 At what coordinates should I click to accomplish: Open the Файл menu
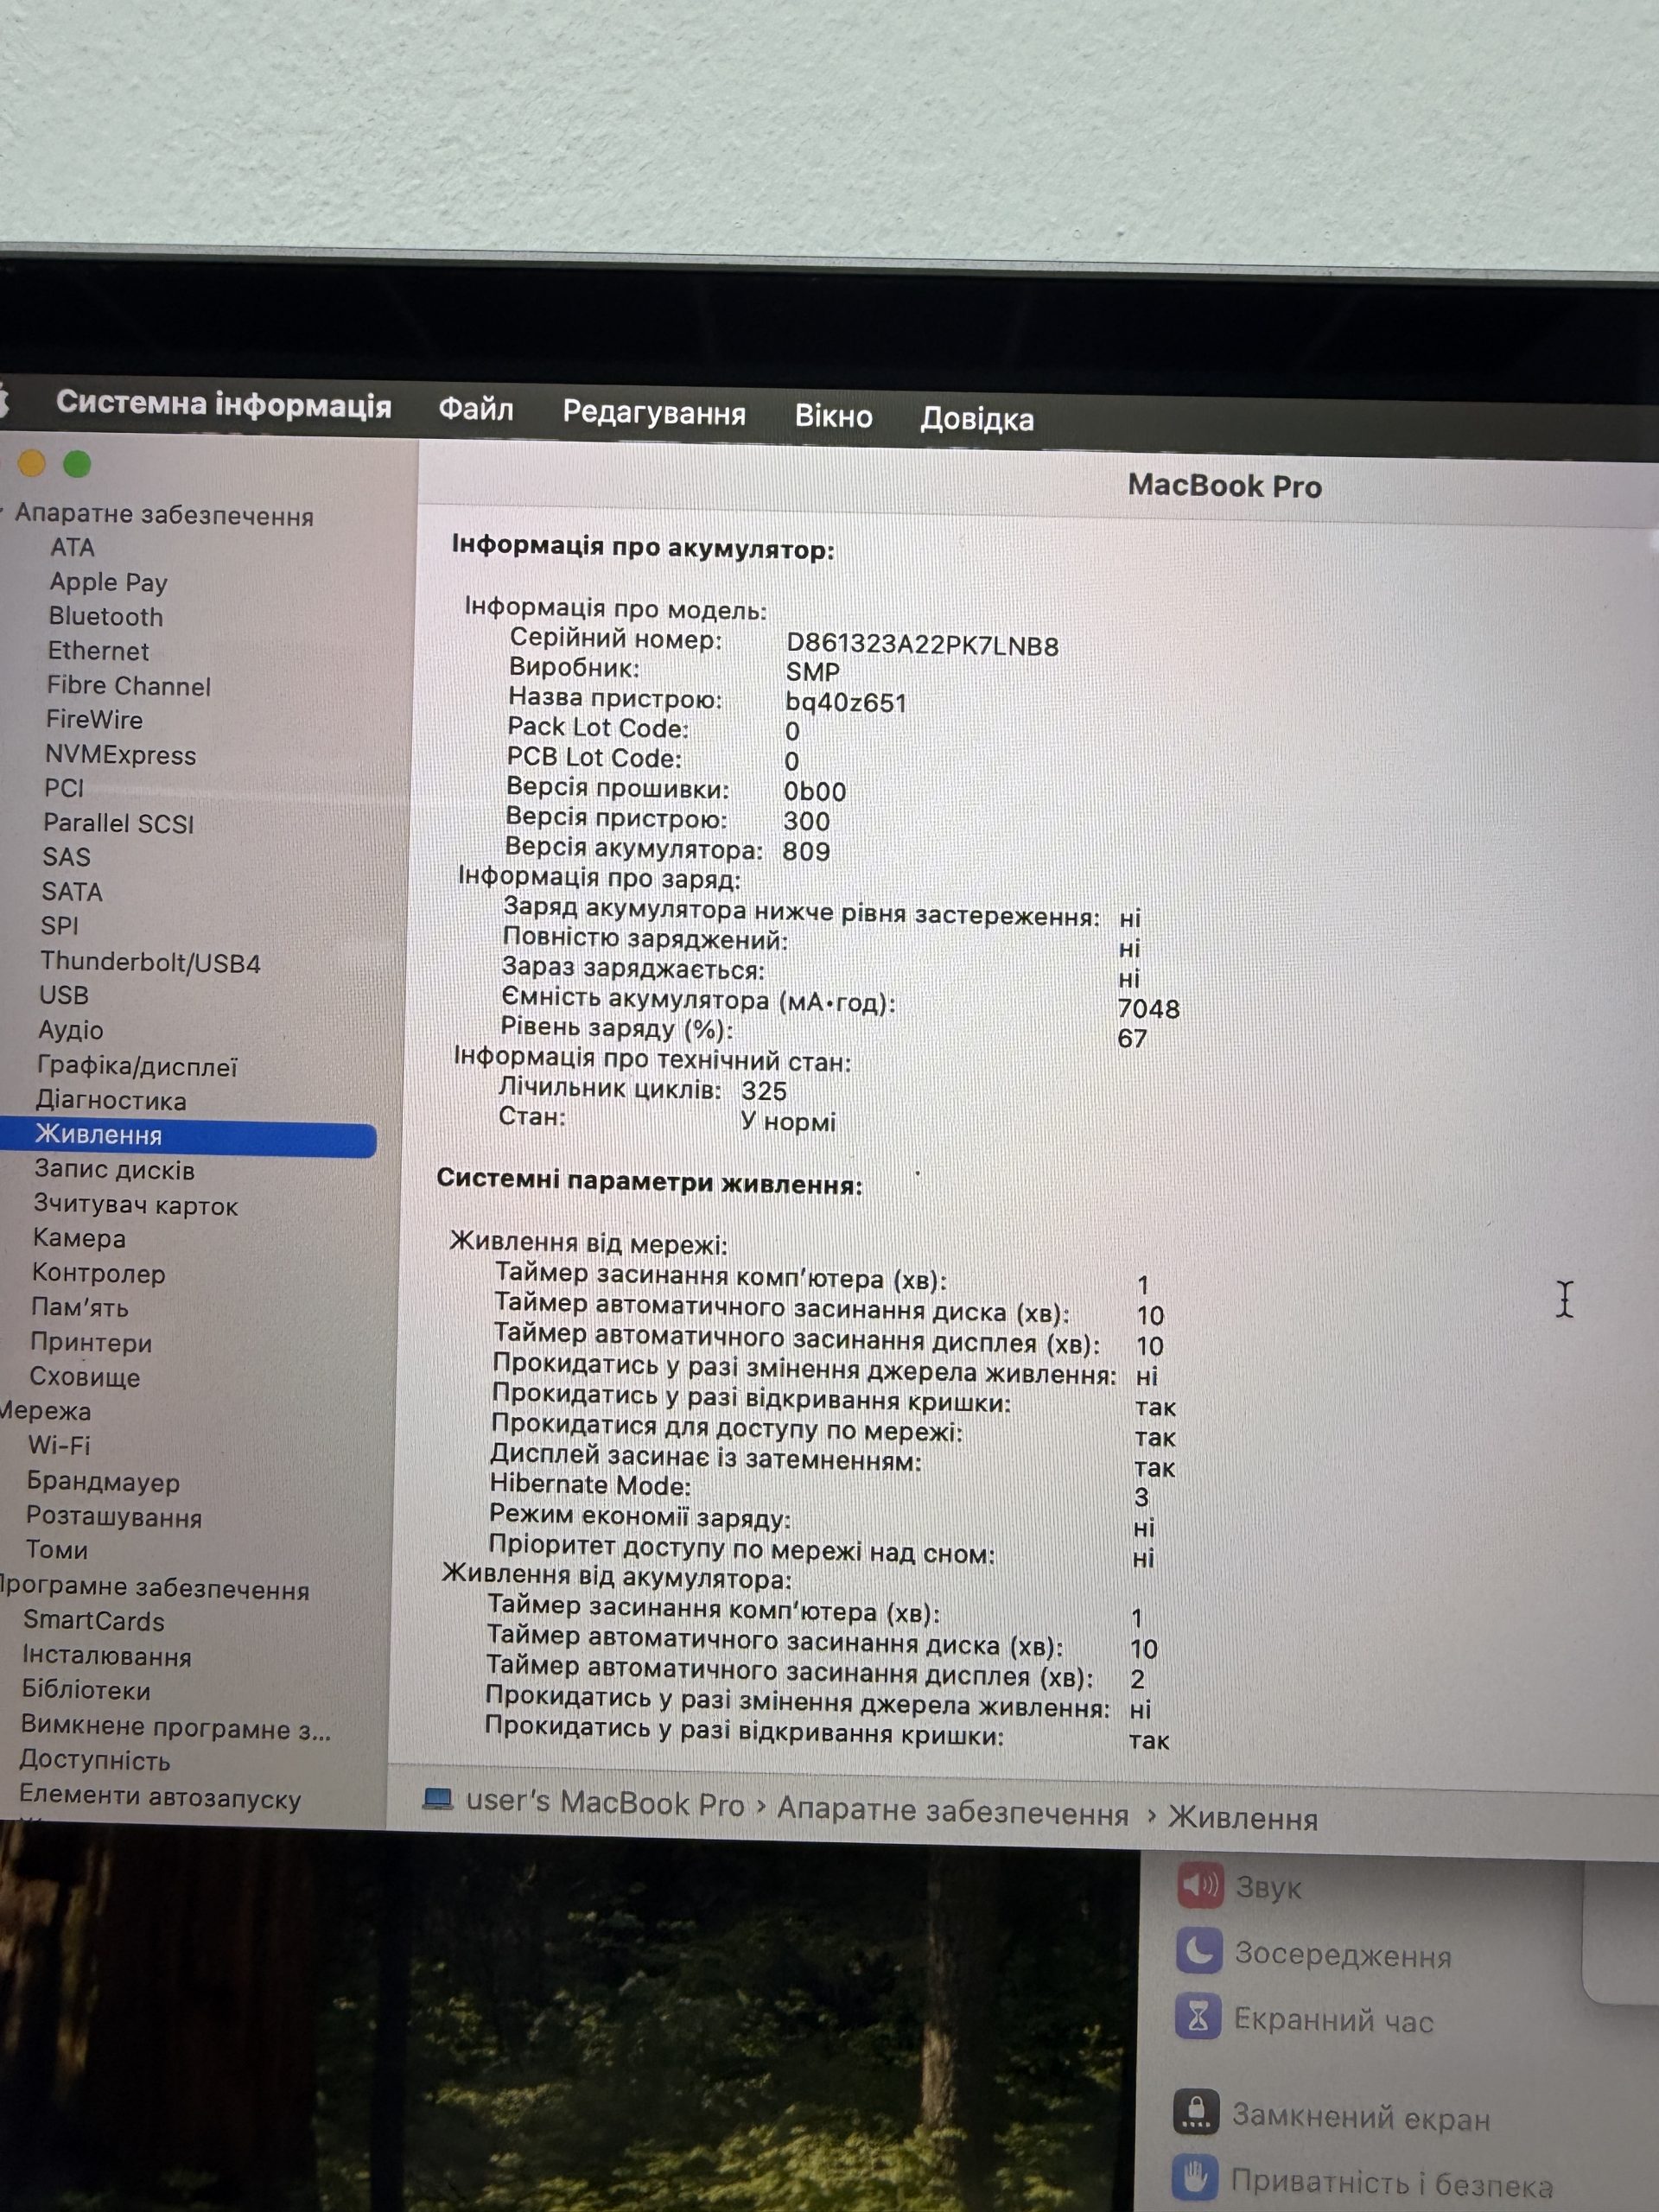tap(476, 409)
